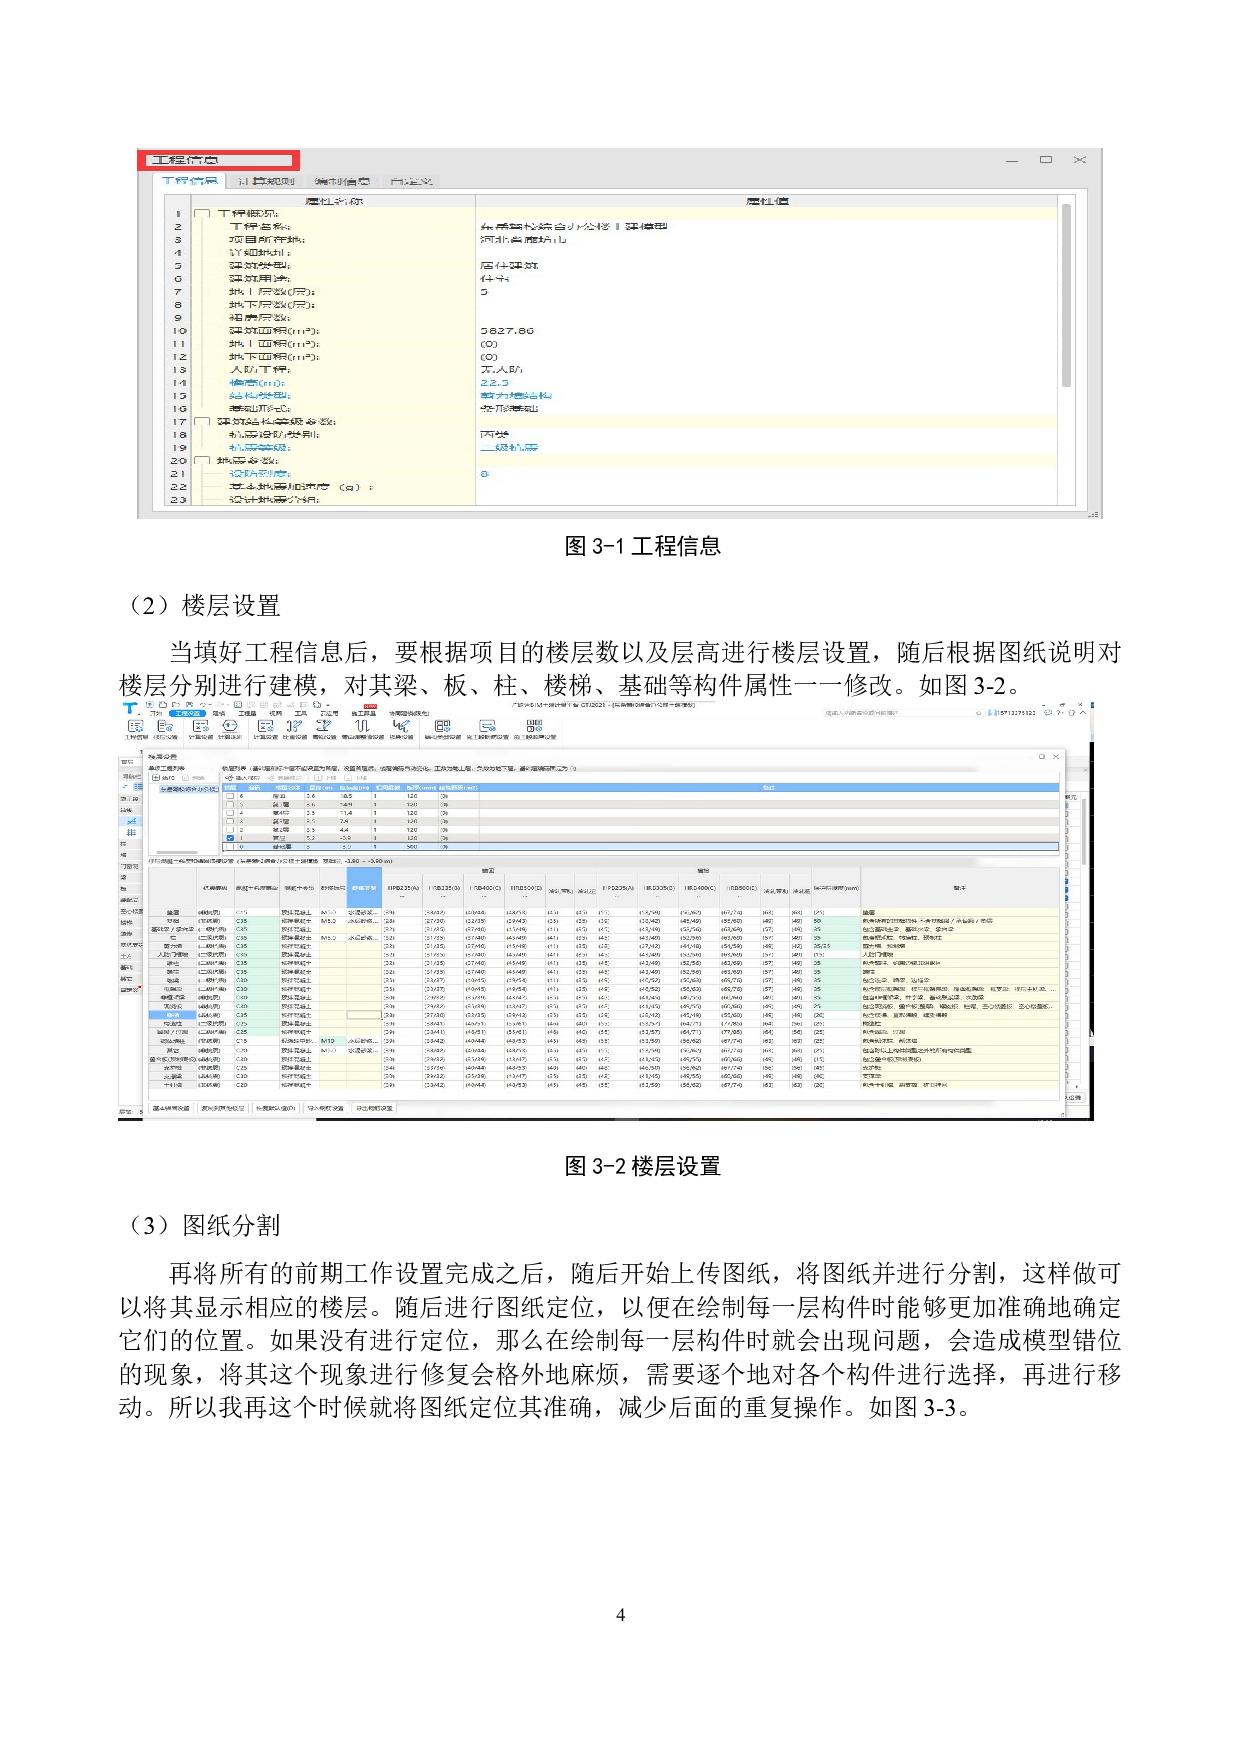
Task: Click the fifth ribbon icon after the separator
Action: tap(265, 725)
